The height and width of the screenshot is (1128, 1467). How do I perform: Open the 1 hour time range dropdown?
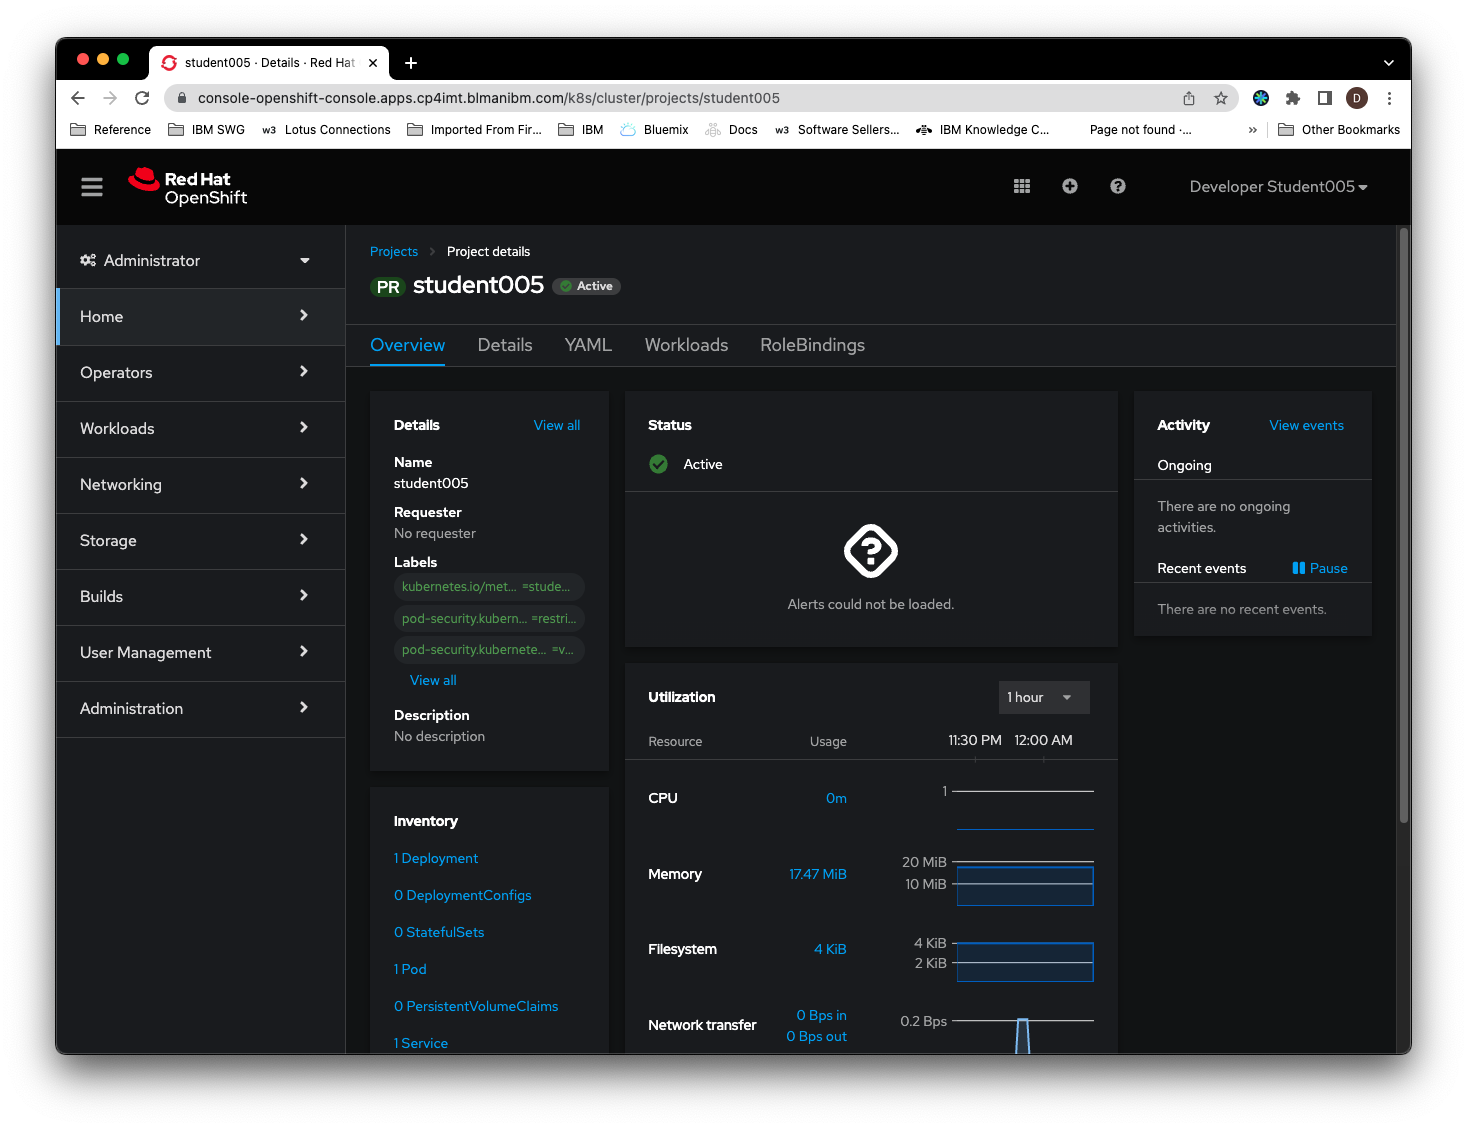pyautogui.click(x=1044, y=697)
